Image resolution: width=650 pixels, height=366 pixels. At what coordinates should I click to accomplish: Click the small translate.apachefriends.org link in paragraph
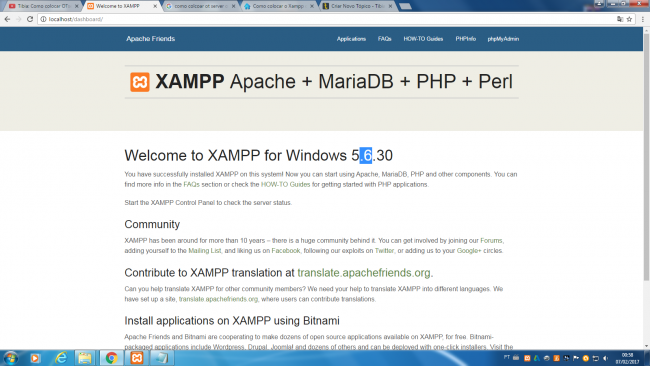point(218,299)
